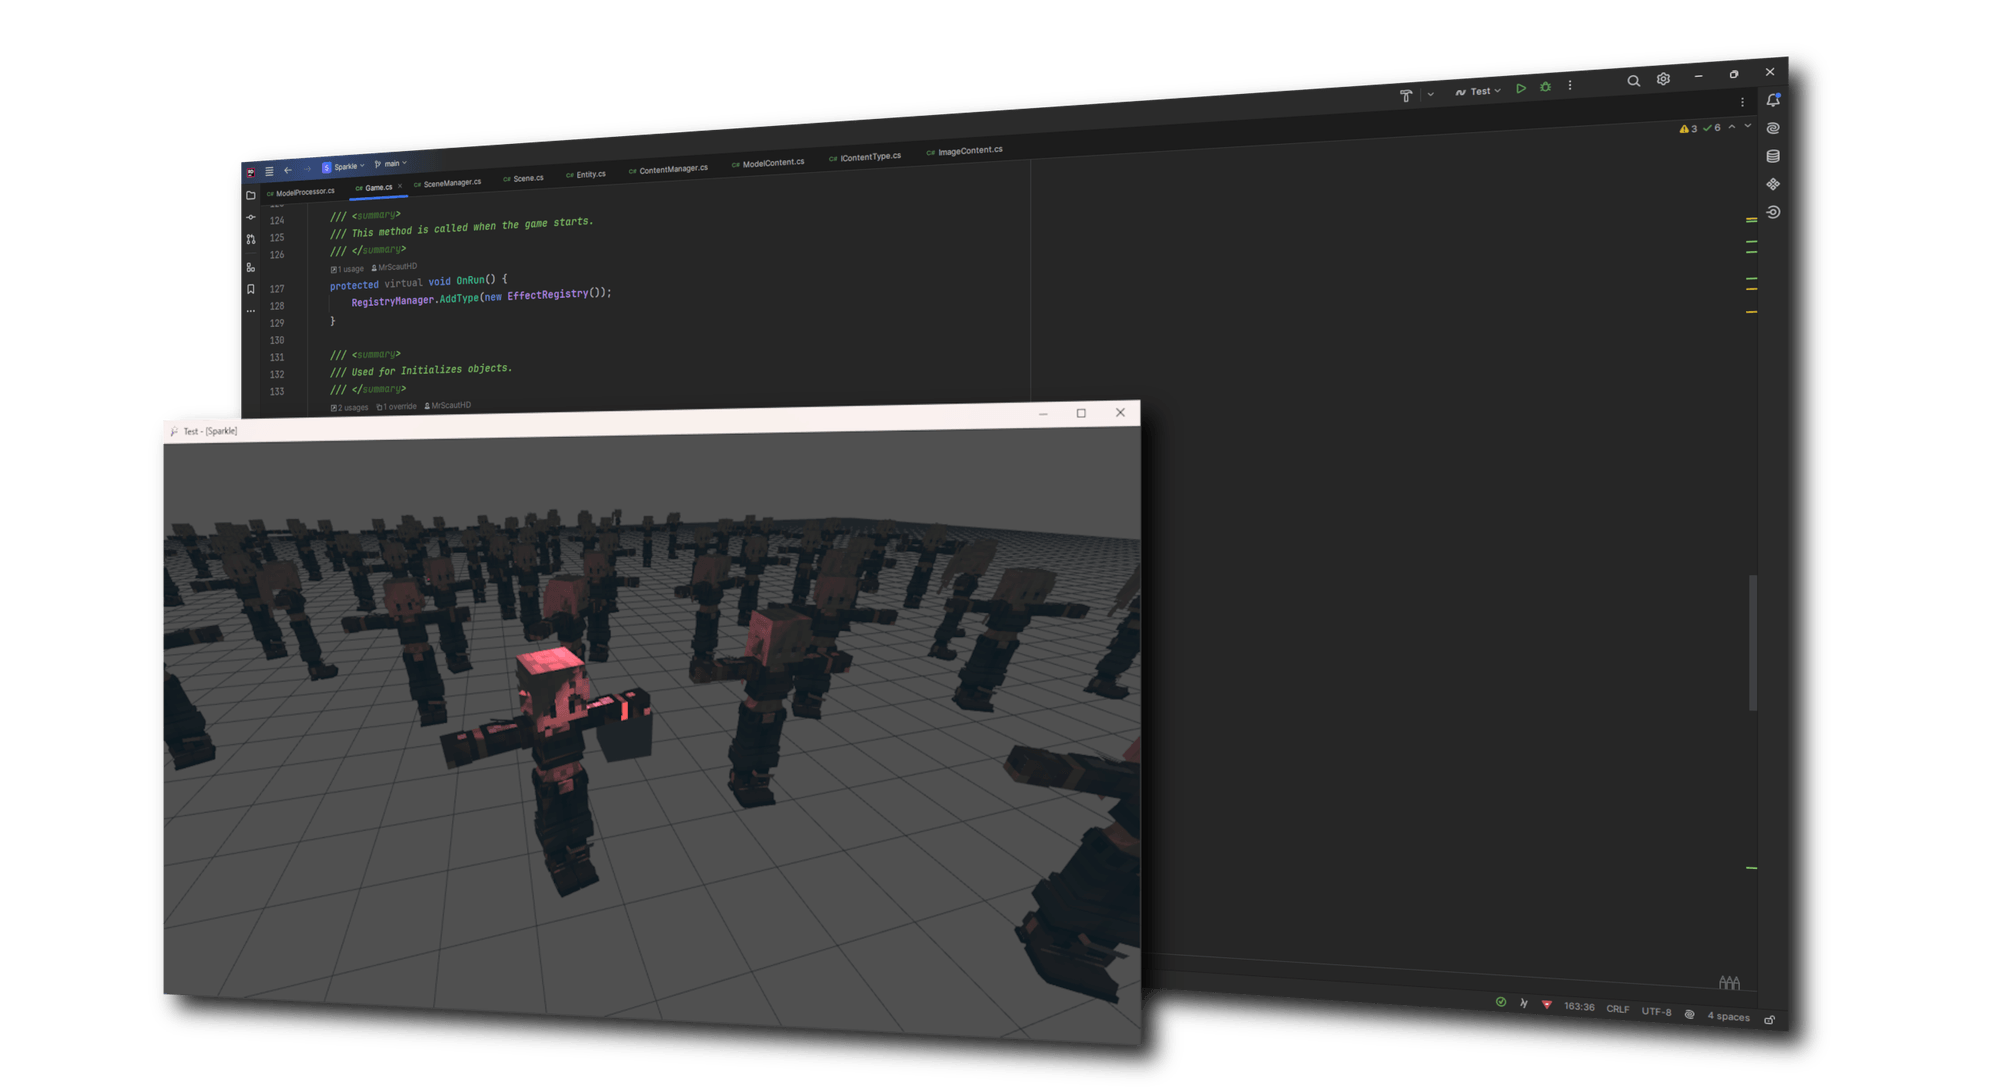Switch to the SceneManager.cs tab
Screen dimensions: 2000x1088
coord(451,183)
